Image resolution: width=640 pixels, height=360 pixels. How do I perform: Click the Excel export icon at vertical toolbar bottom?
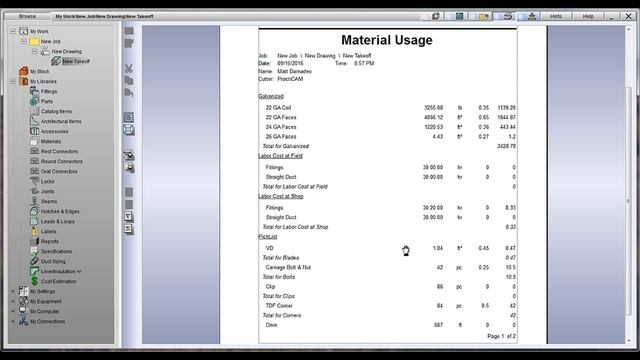tap(129, 229)
